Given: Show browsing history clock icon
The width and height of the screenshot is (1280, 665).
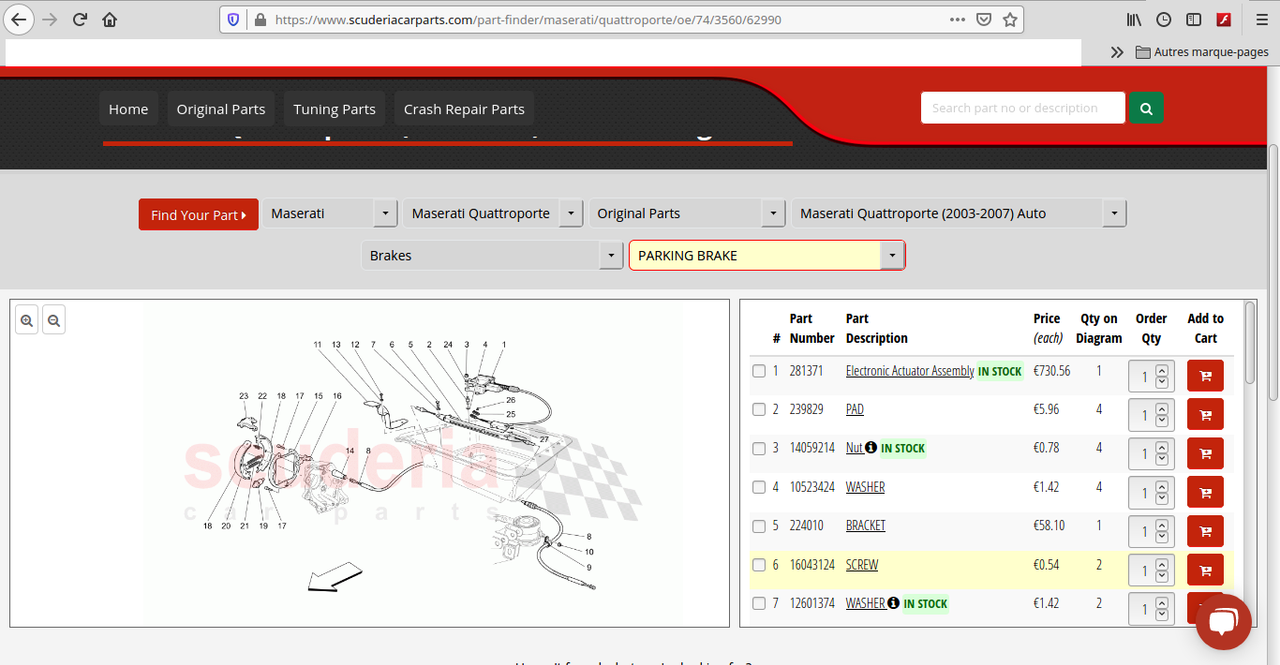Looking at the screenshot, I should [x=1164, y=19].
